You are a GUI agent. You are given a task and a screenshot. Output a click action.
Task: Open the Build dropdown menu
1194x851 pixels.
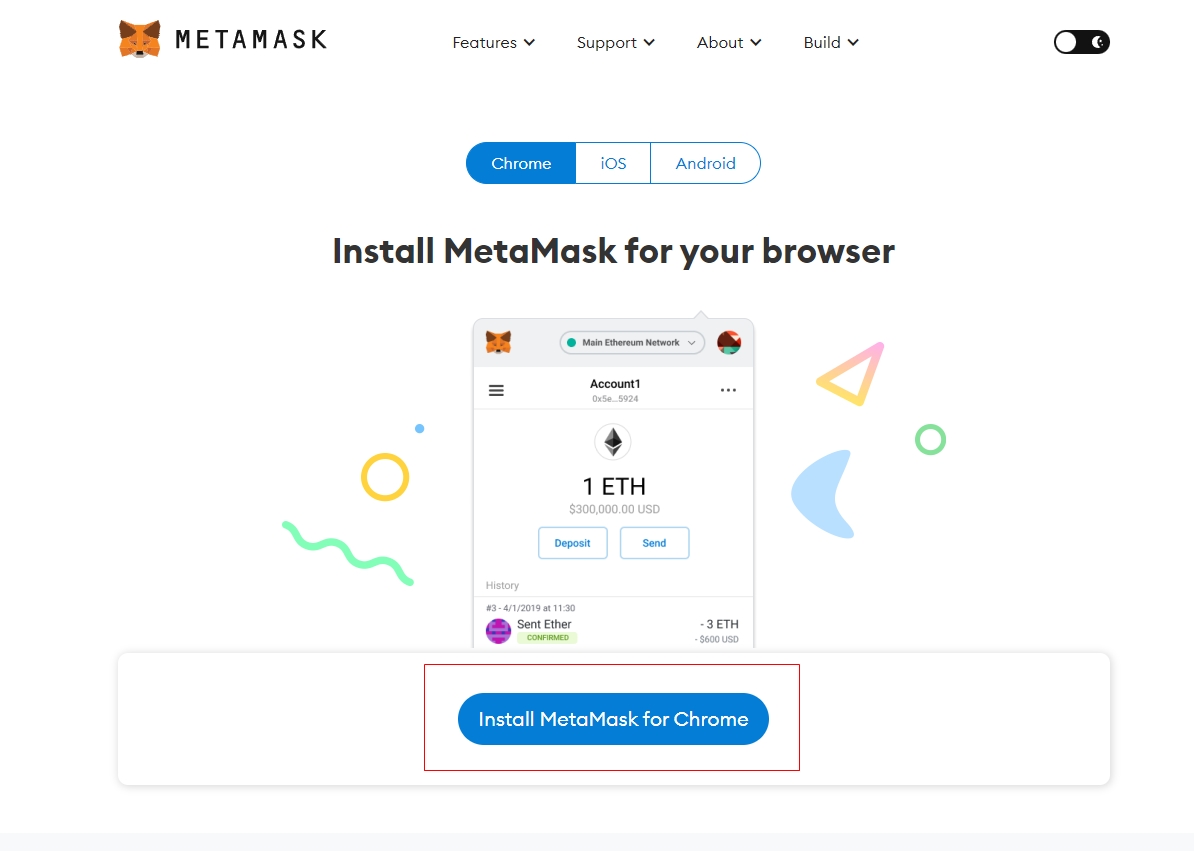pyautogui.click(x=831, y=43)
